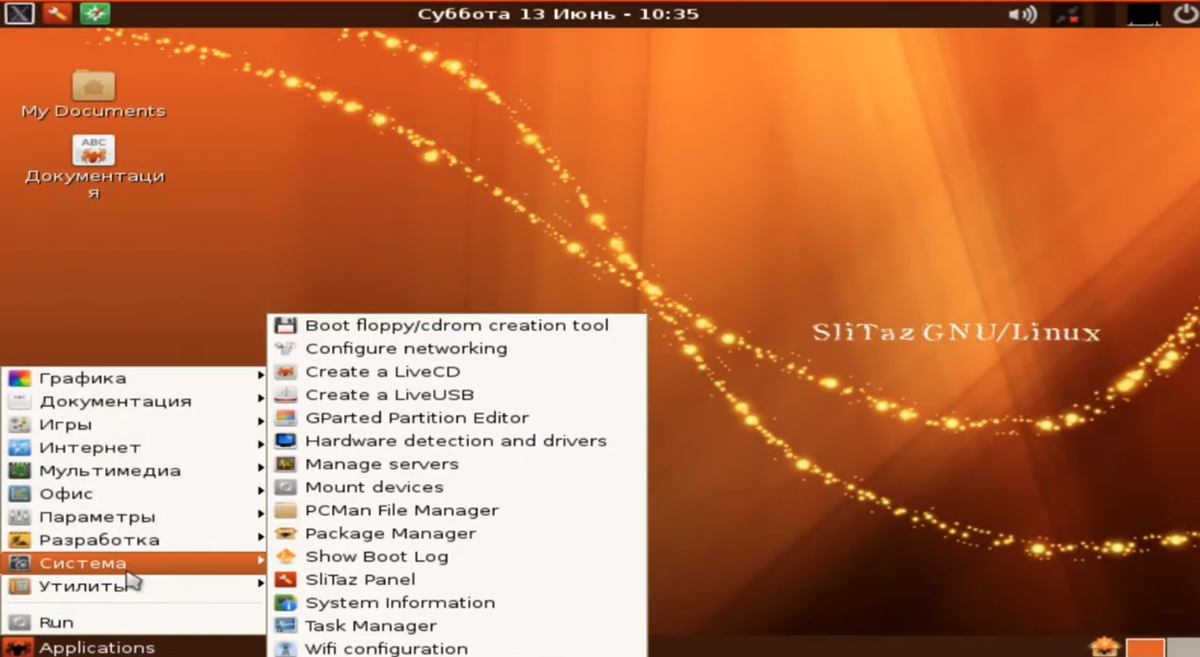
Task: Click the Mount devices icon
Action: click(286, 487)
